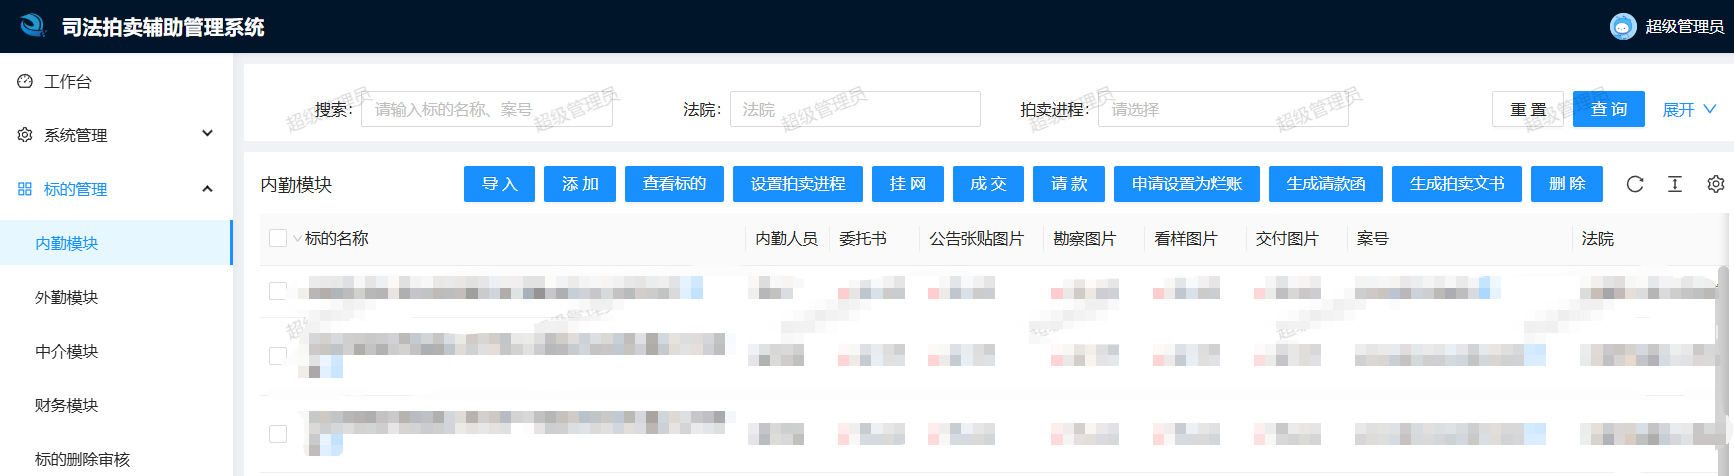Click the 重置 button
This screenshot has width=1734, height=476.
1527,109
